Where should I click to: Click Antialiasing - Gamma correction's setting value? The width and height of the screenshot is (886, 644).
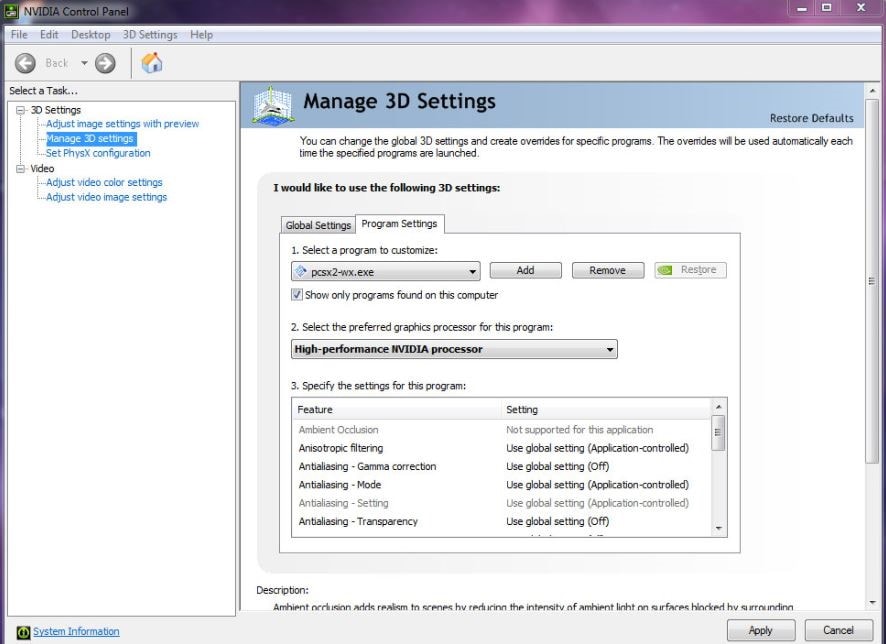click(x=558, y=467)
